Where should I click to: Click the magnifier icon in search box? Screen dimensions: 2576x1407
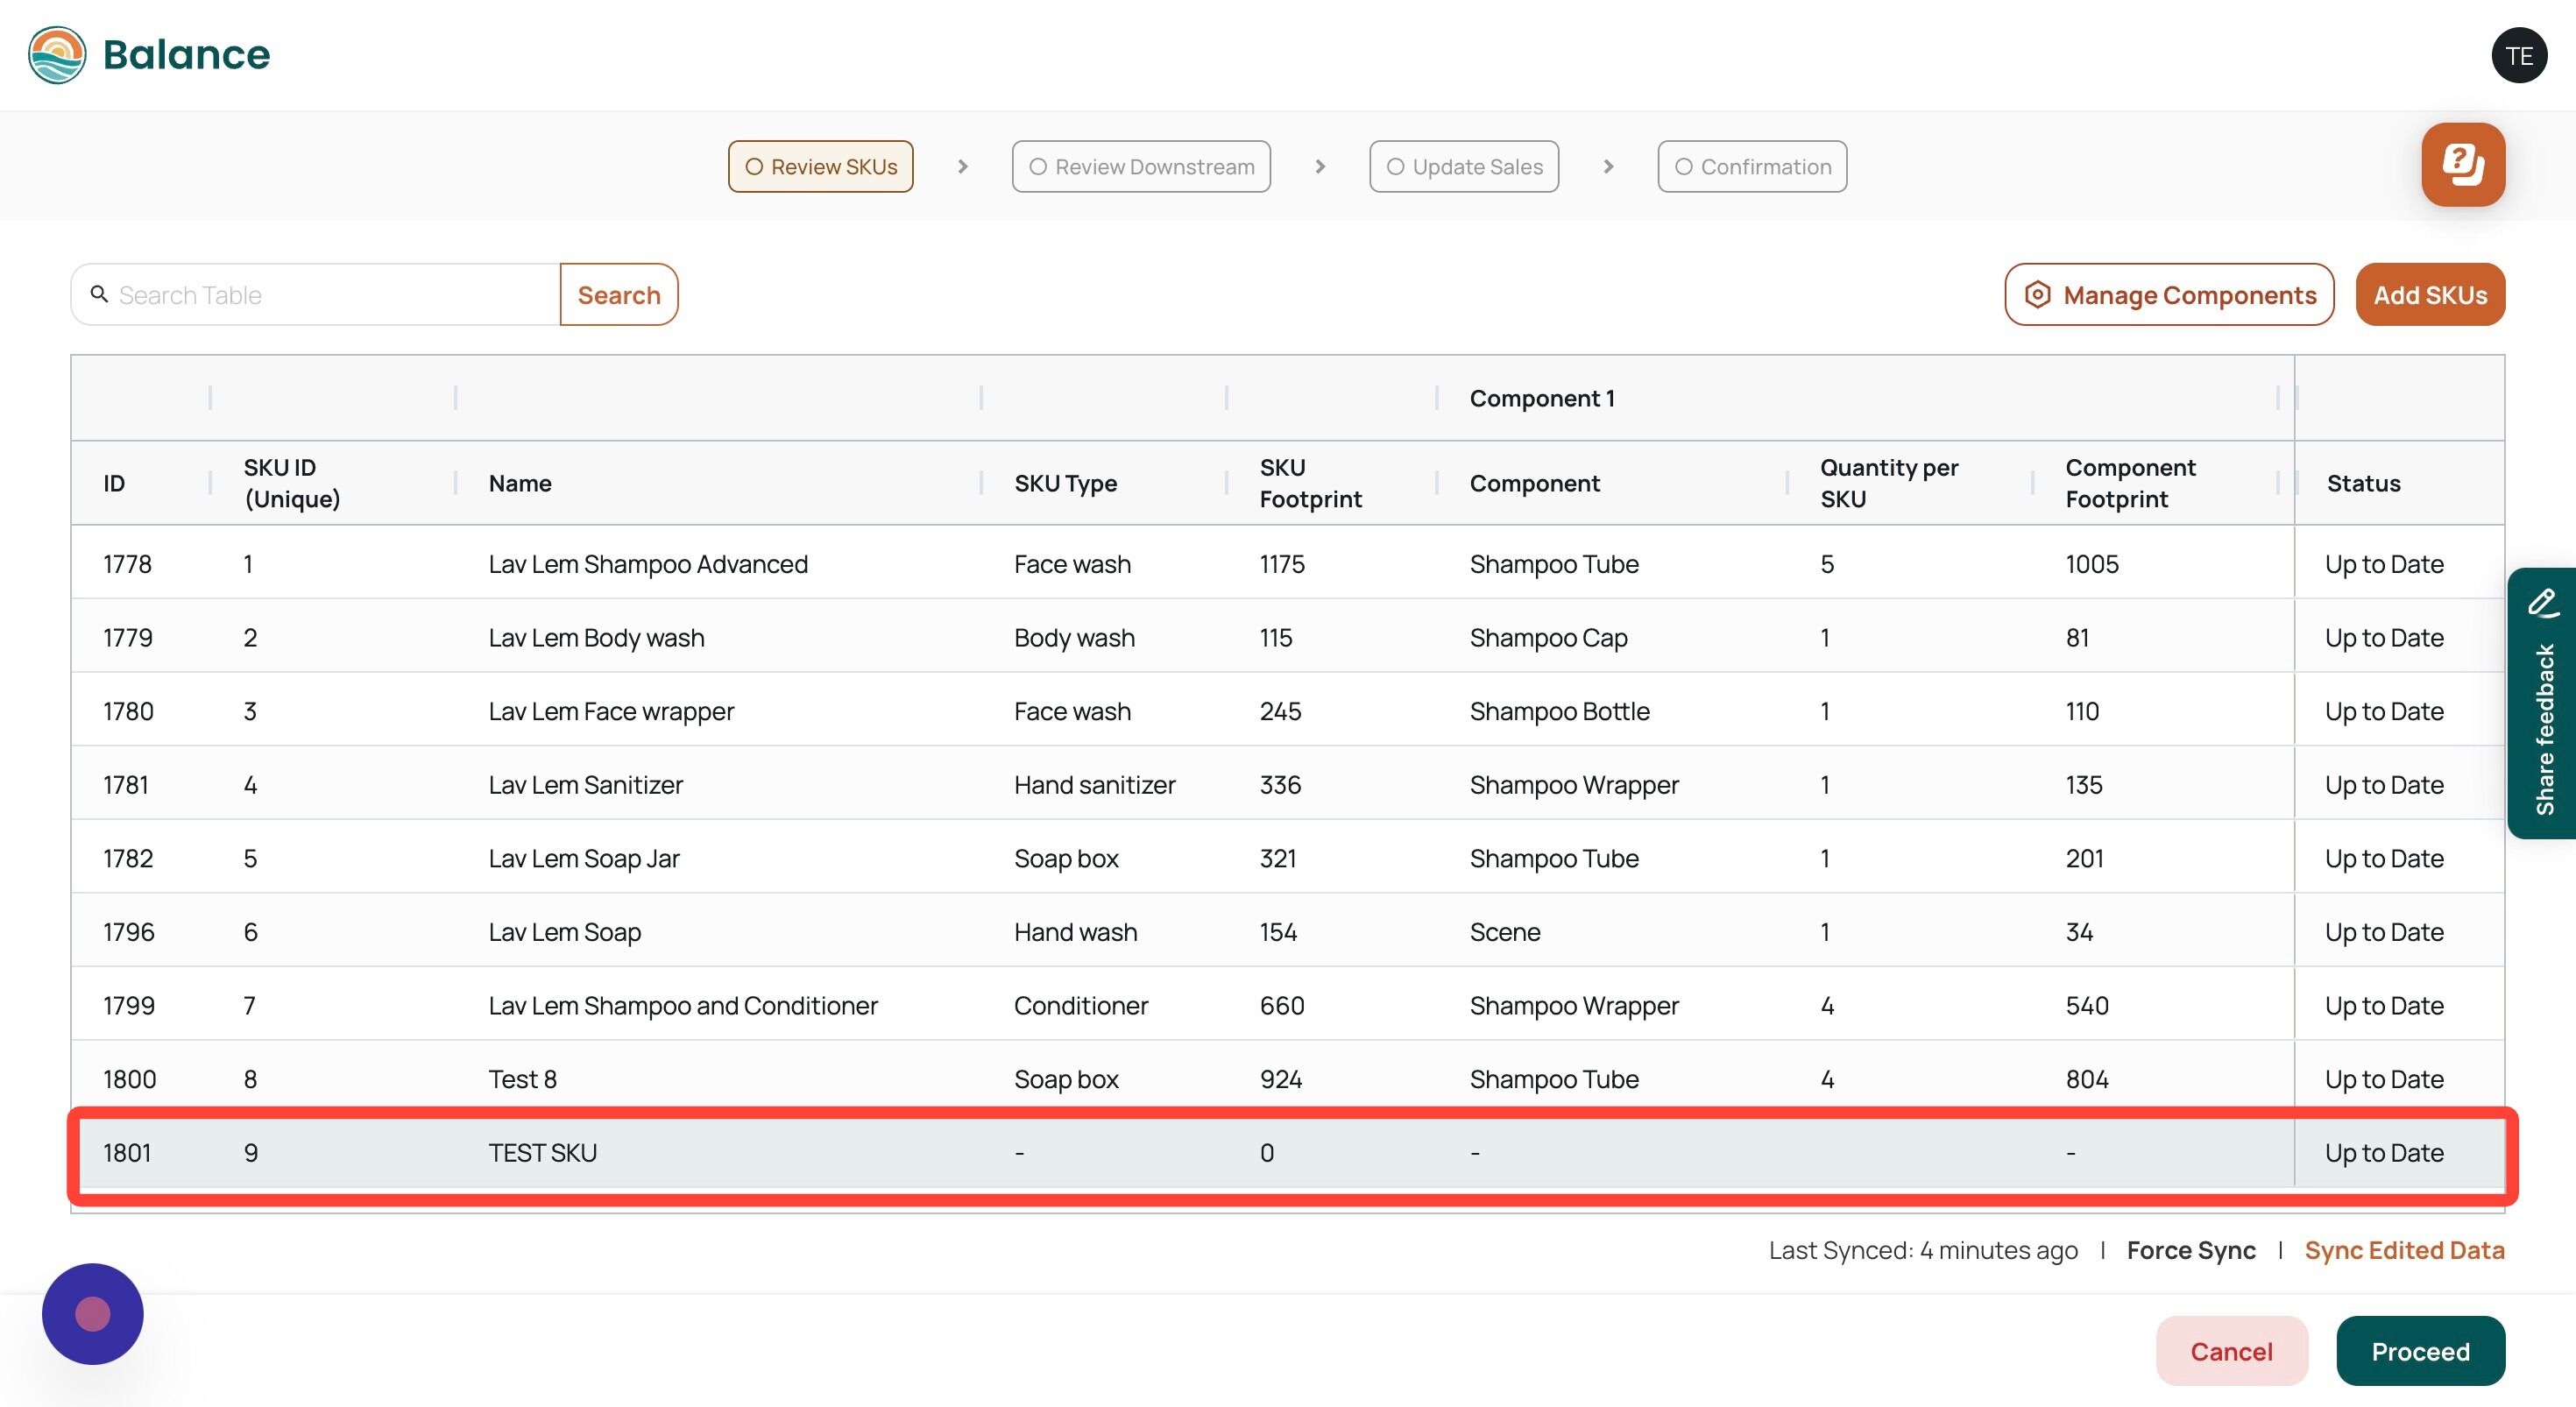99,294
